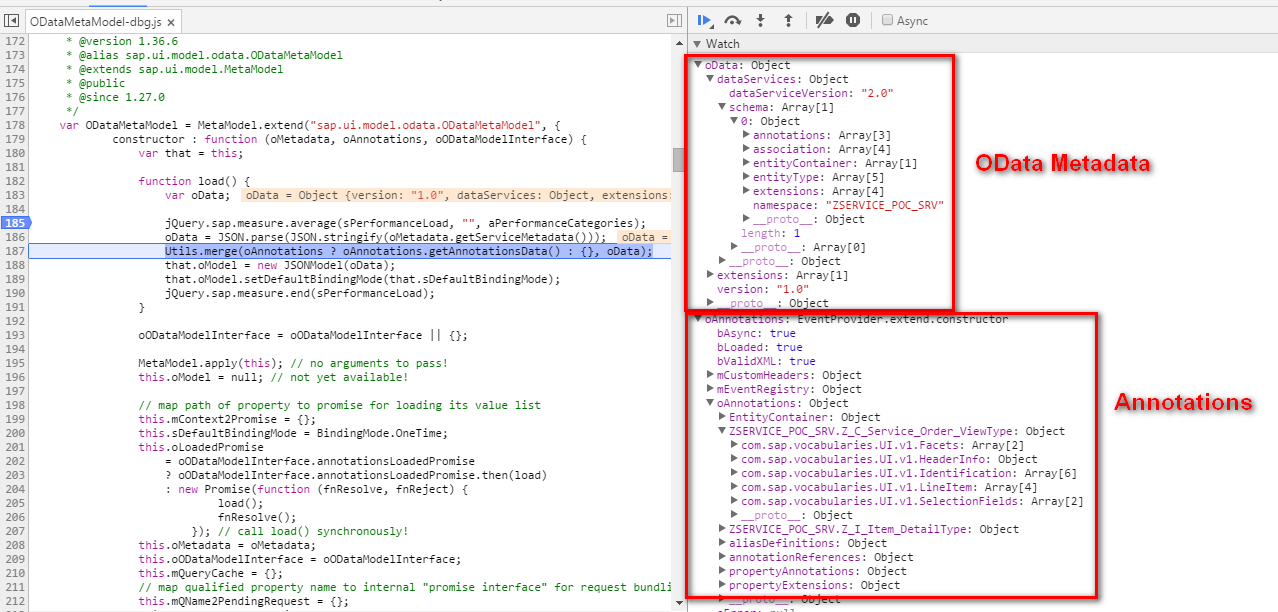
Task: Expand aliasDefinitions: Object
Action: coord(722,543)
